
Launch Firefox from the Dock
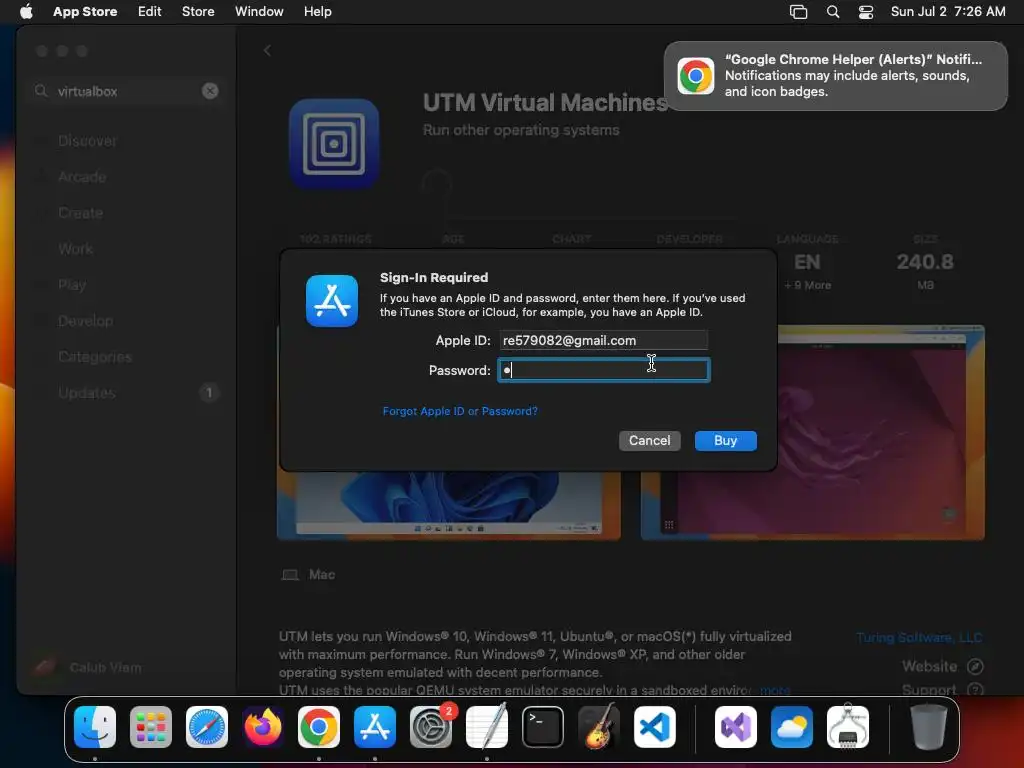click(x=263, y=727)
